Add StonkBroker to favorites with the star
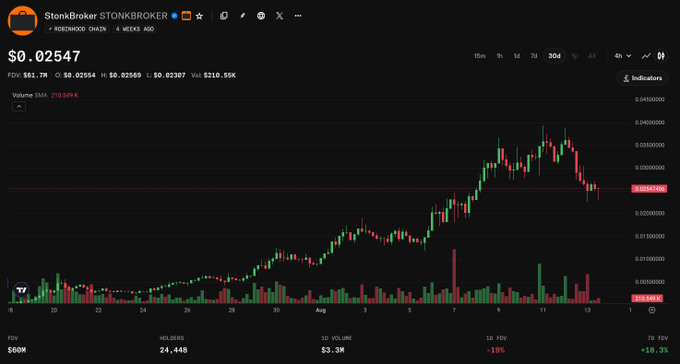Image resolution: width=680 pixels, height=364 pixels. (x=199, y=16)
